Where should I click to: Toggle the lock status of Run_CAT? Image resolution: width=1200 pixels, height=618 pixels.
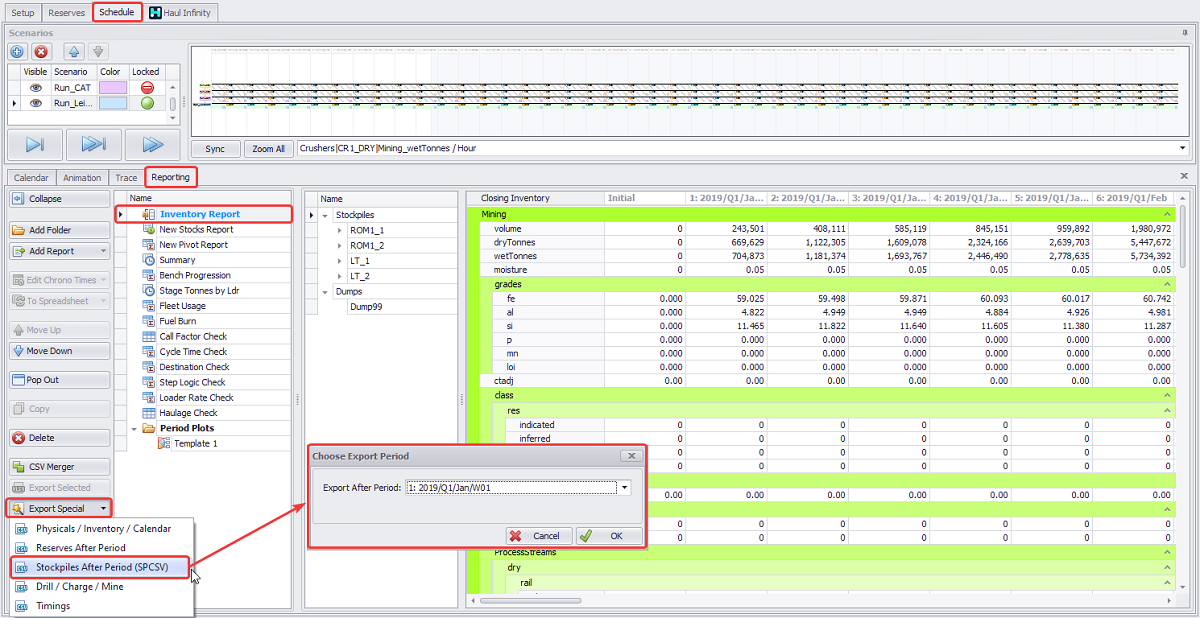tap(147, 88)
